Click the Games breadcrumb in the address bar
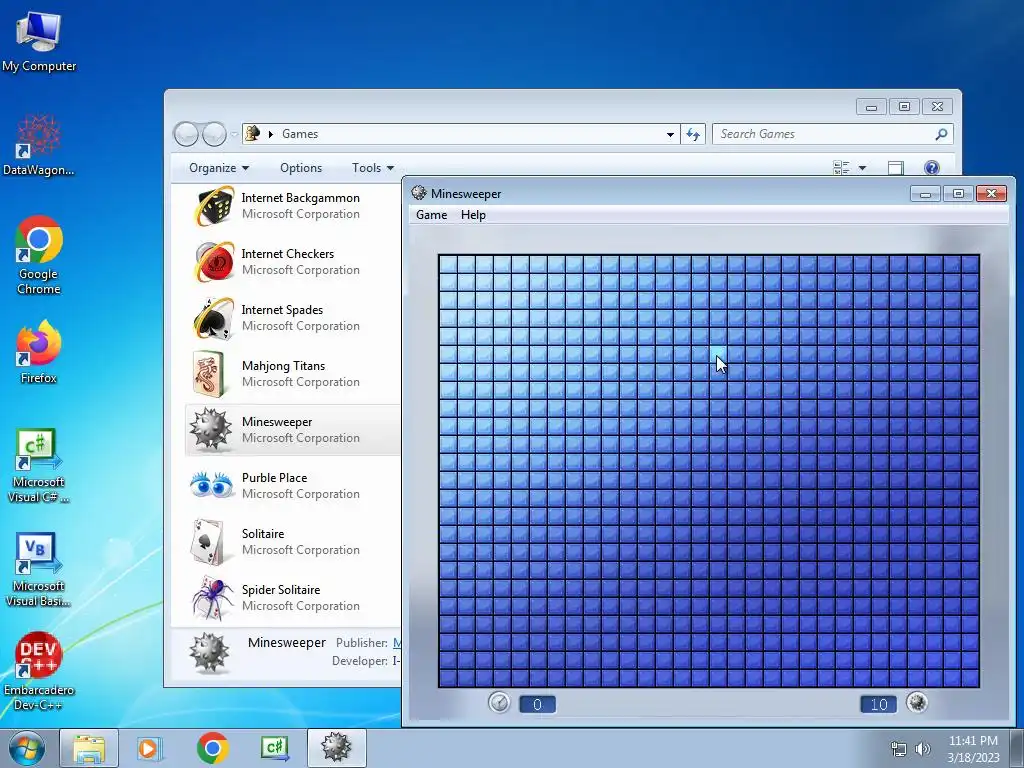Screen dimensions: 1024x768 click(300, 134)
